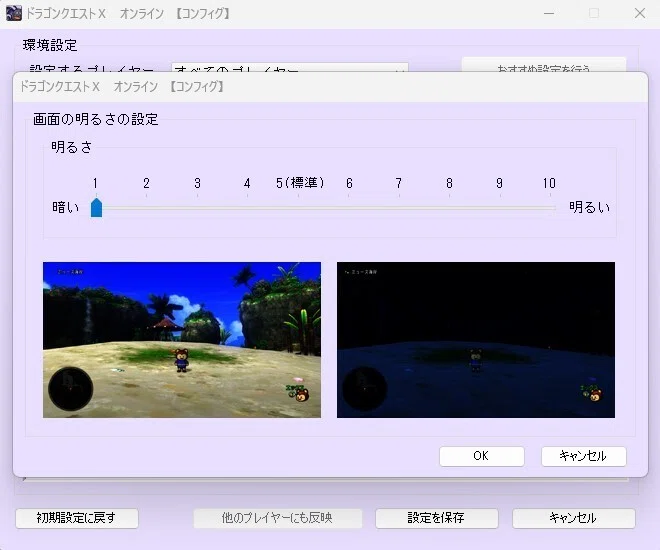Click 初期設定に戻す button
Viewport: 660px width, 550px height.
(x=77, y=518)
